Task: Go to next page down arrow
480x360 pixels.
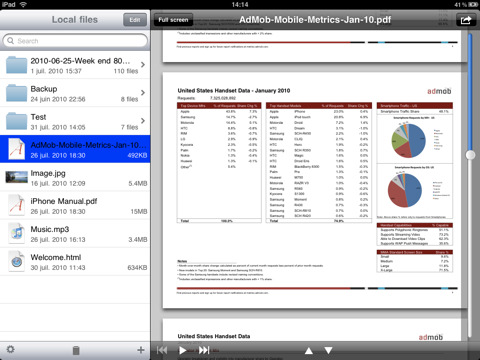Action: pos(328,350)
